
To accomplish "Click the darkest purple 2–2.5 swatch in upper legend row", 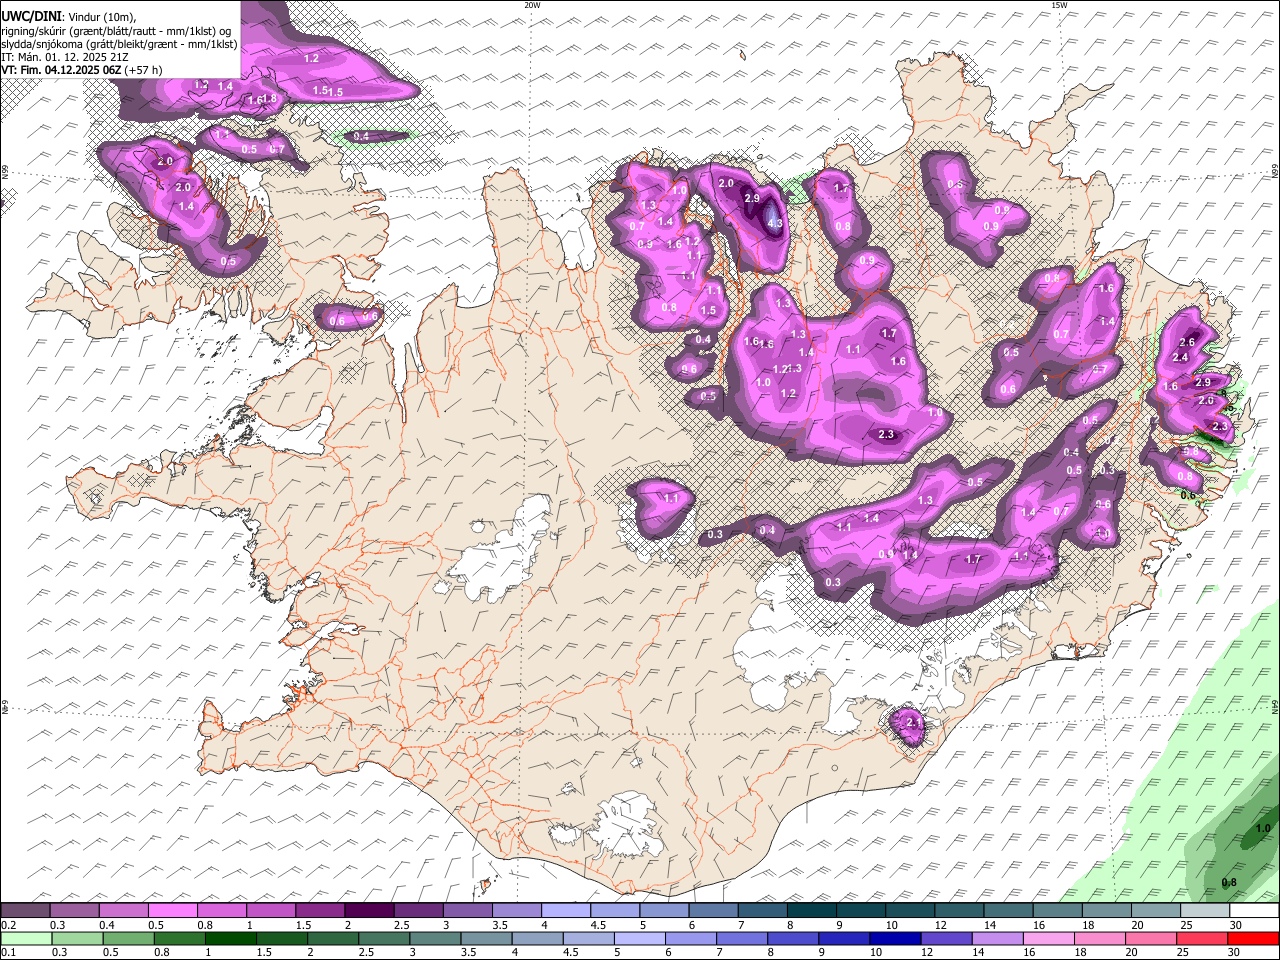I will coord(368,911).
